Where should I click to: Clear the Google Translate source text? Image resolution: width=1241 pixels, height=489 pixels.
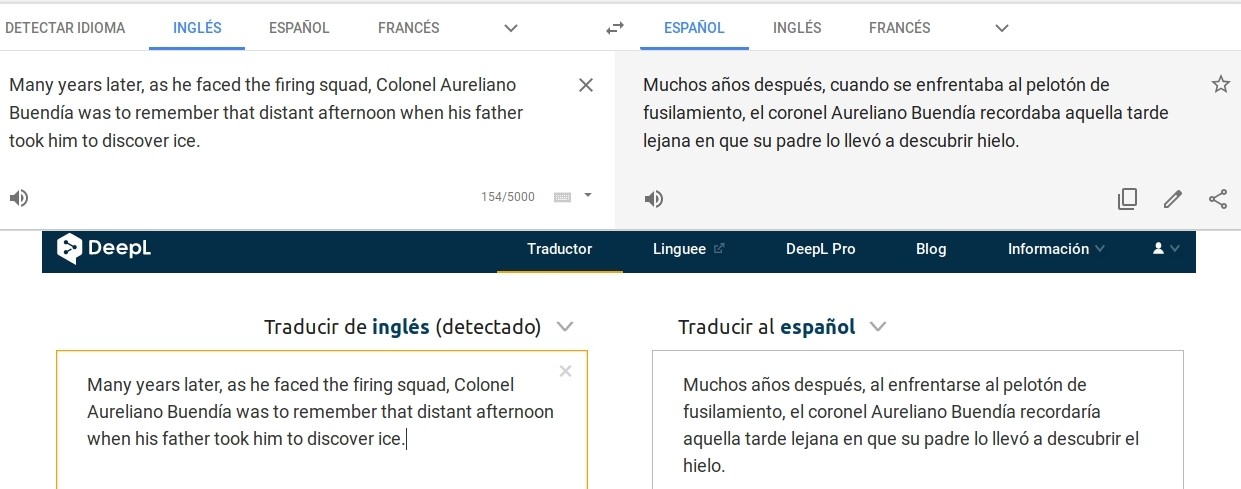click(x=586, y=85)
